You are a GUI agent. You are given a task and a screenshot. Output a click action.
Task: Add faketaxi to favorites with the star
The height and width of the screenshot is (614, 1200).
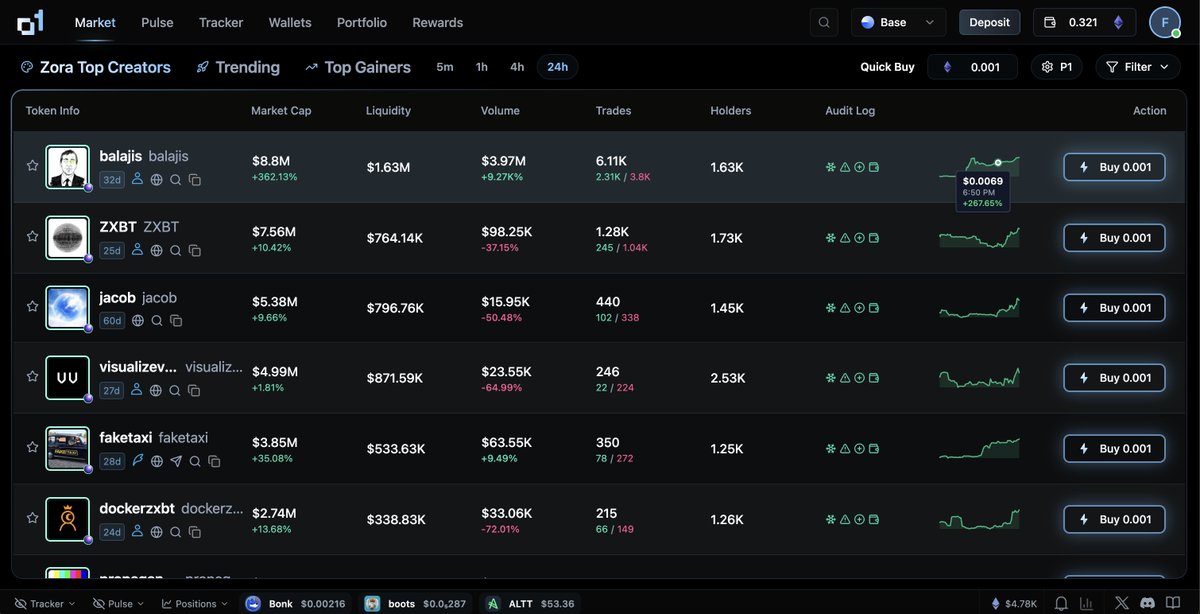[x=32, y=448]
